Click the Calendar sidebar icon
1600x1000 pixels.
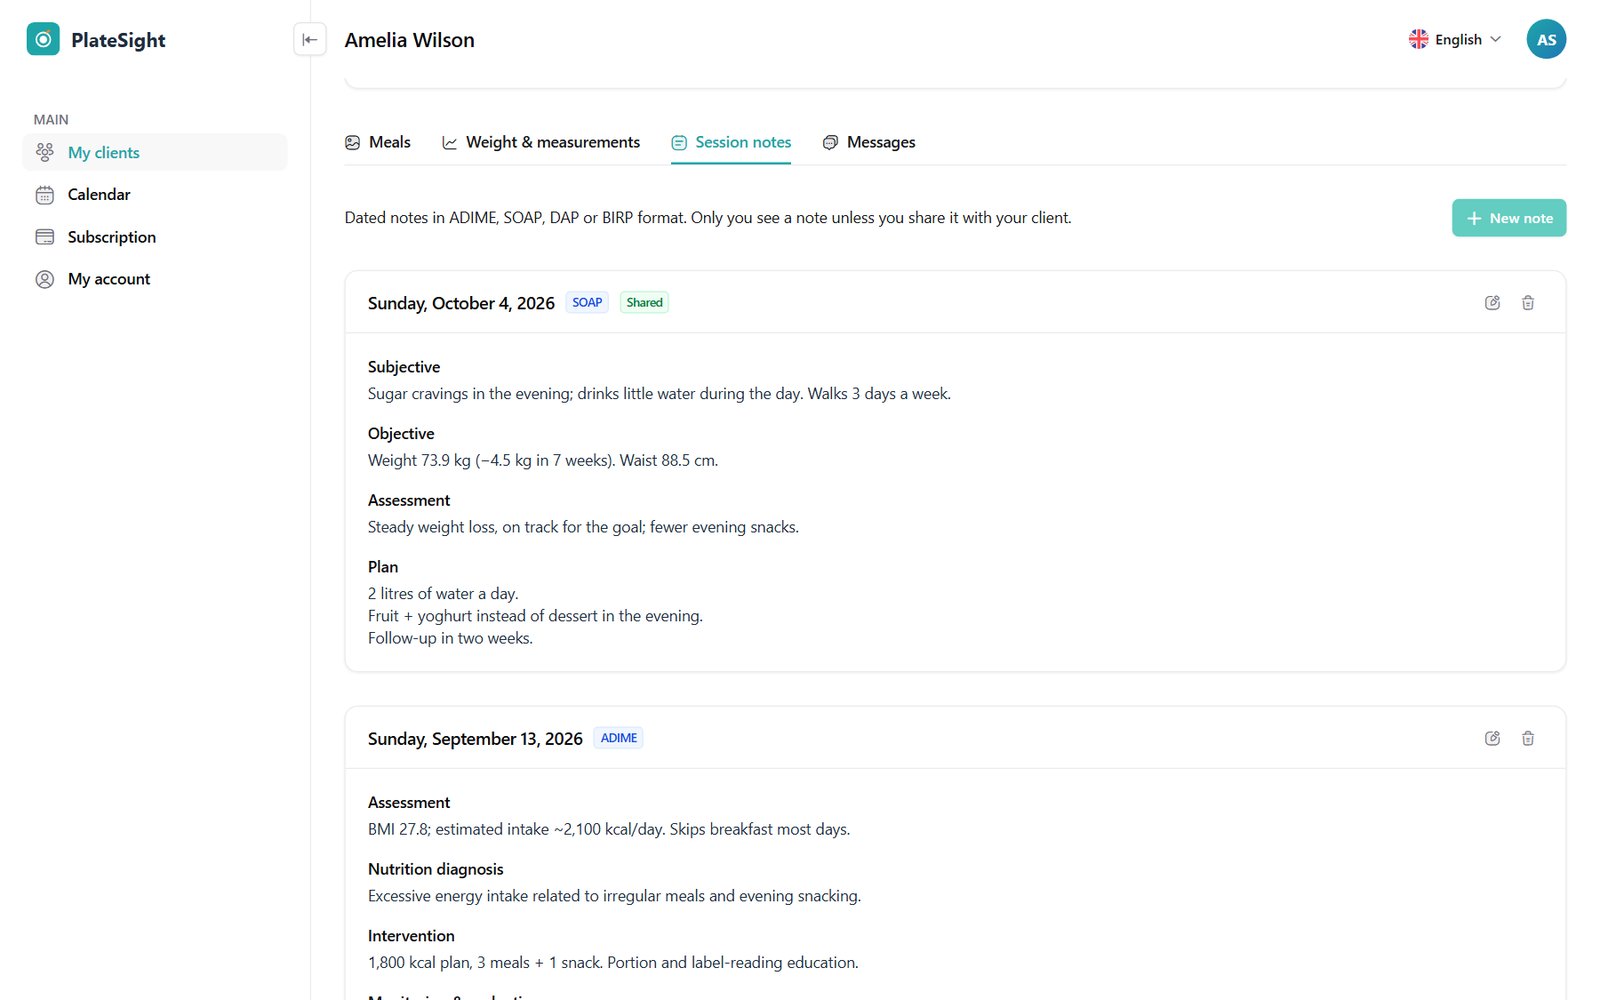point(45,195)
